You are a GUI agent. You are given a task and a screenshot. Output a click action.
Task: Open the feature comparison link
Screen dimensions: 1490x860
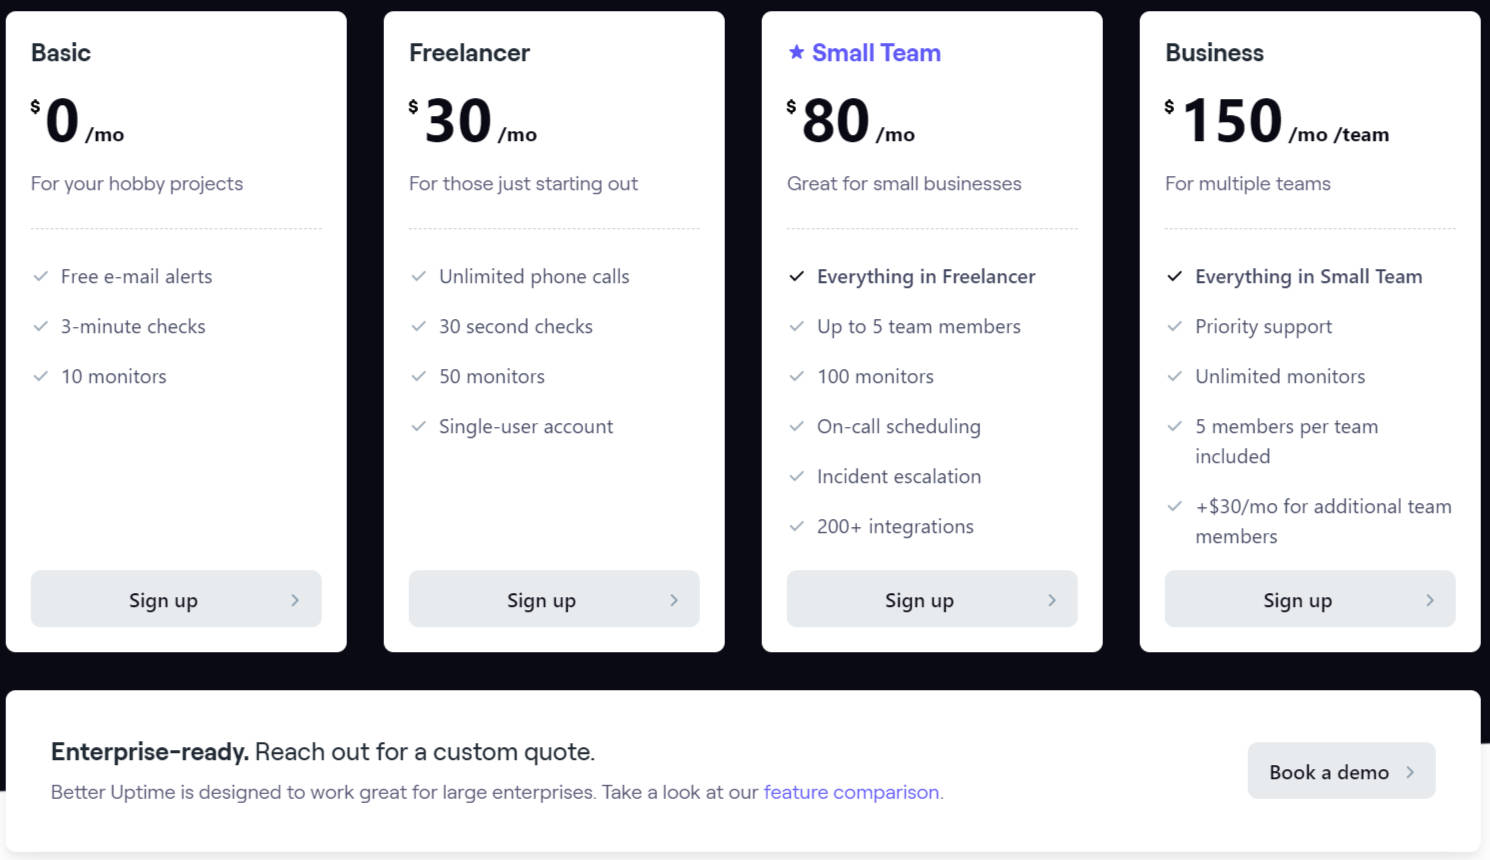click(851, 792)
